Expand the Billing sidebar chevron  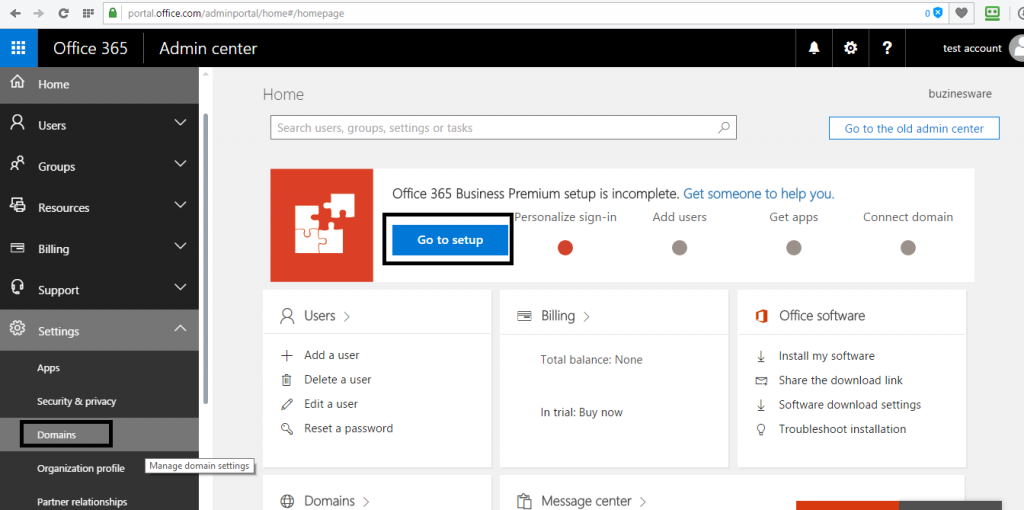point(180,246)
